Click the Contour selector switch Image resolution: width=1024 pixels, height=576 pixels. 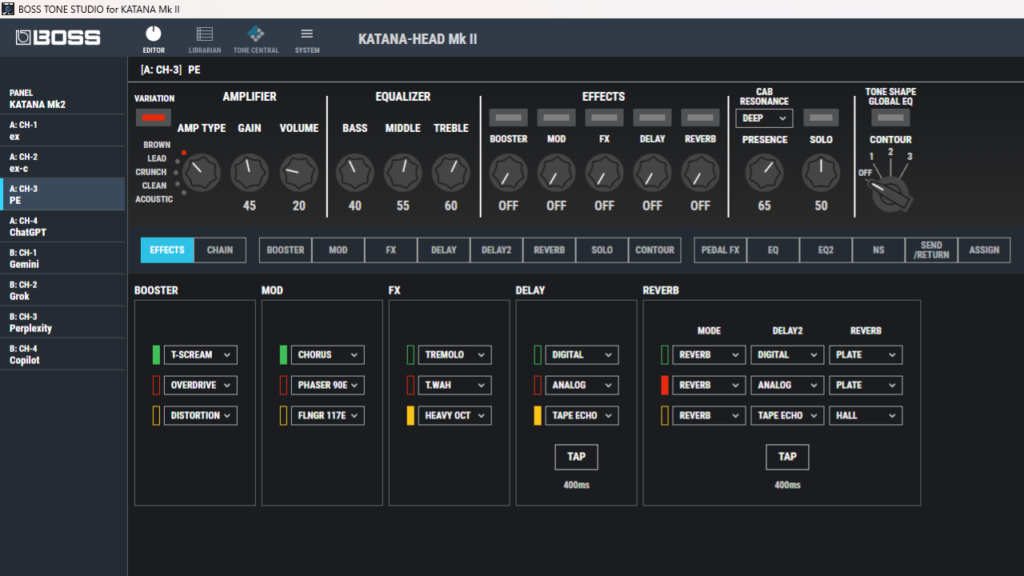890,193
